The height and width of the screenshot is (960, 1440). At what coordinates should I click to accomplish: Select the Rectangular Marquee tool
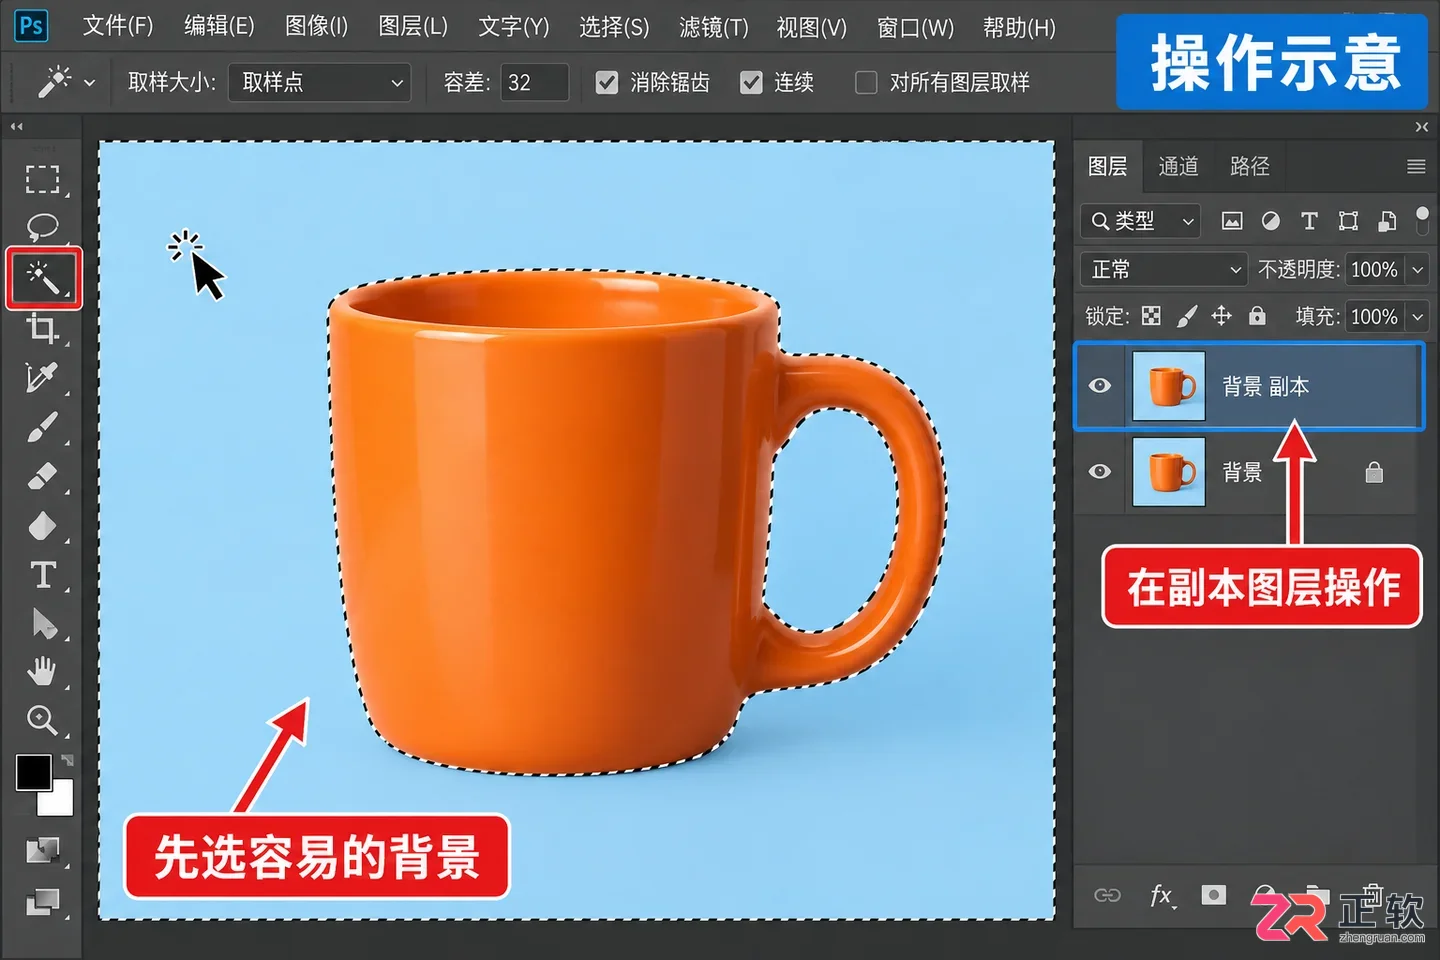tap(42, 180)
